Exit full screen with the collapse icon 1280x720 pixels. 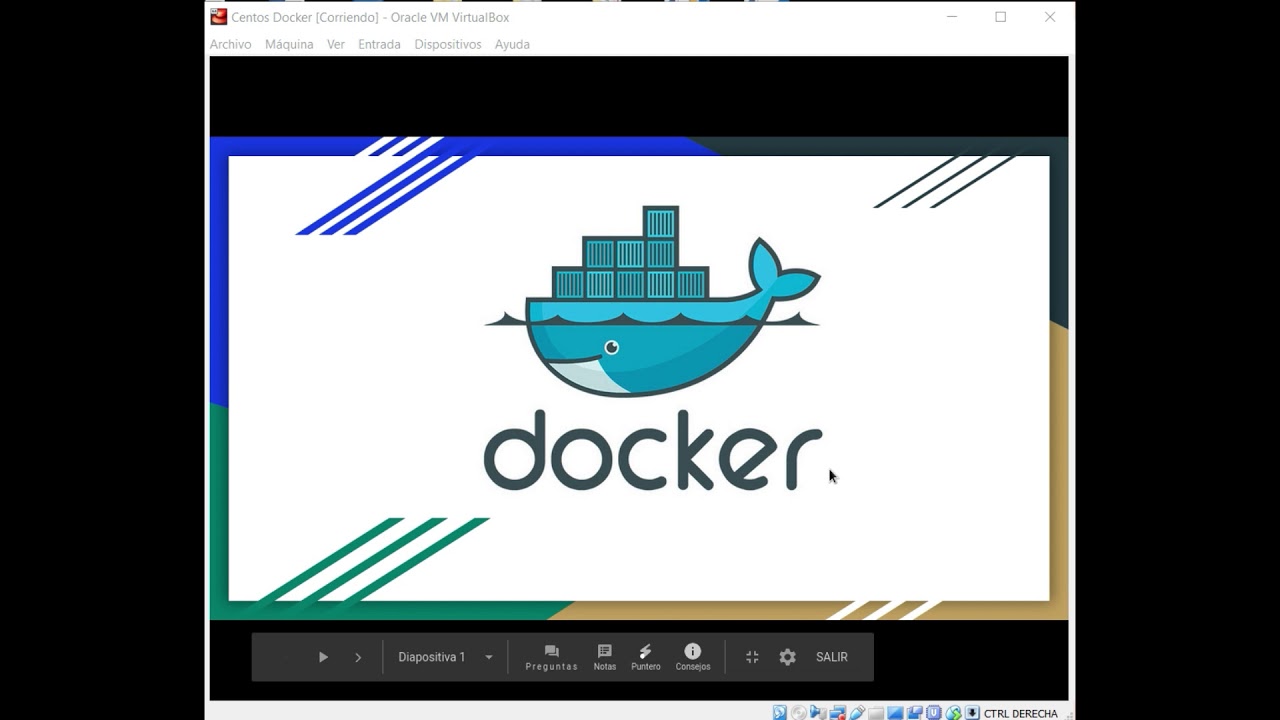pyautogui.click(x=752, y=657)
